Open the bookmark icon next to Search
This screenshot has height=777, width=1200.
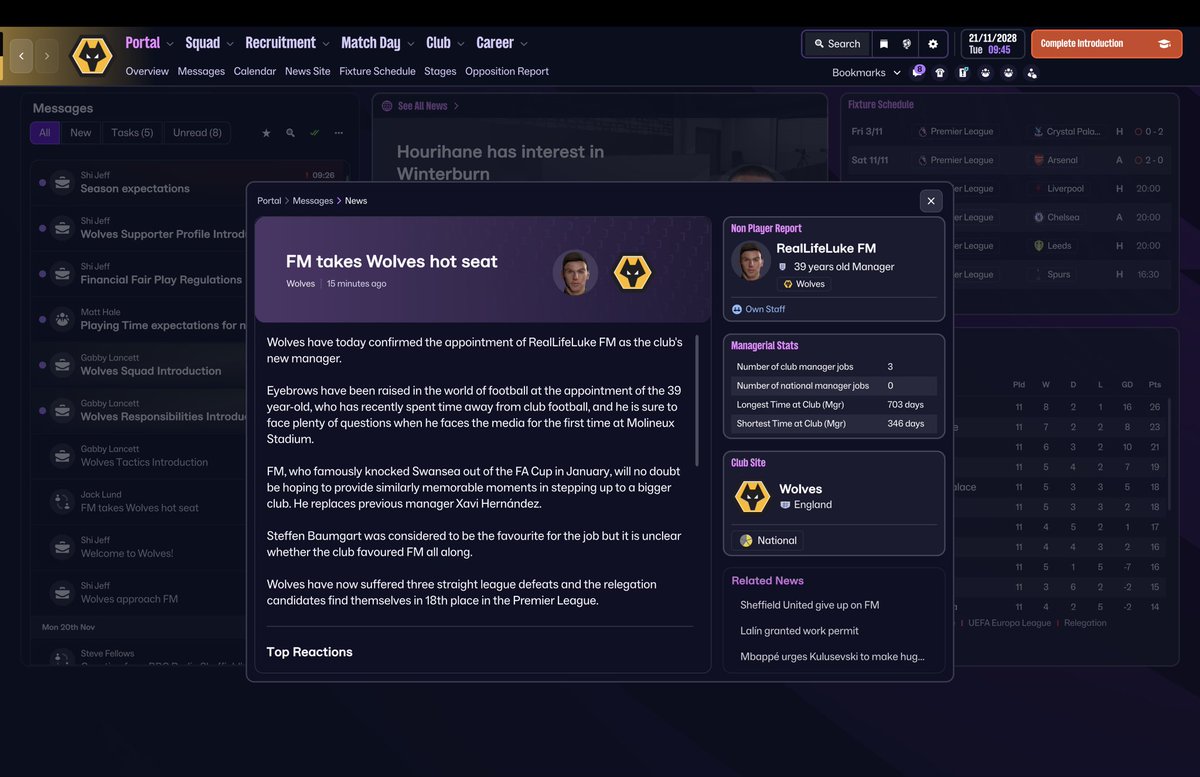[x=883, y=44]
